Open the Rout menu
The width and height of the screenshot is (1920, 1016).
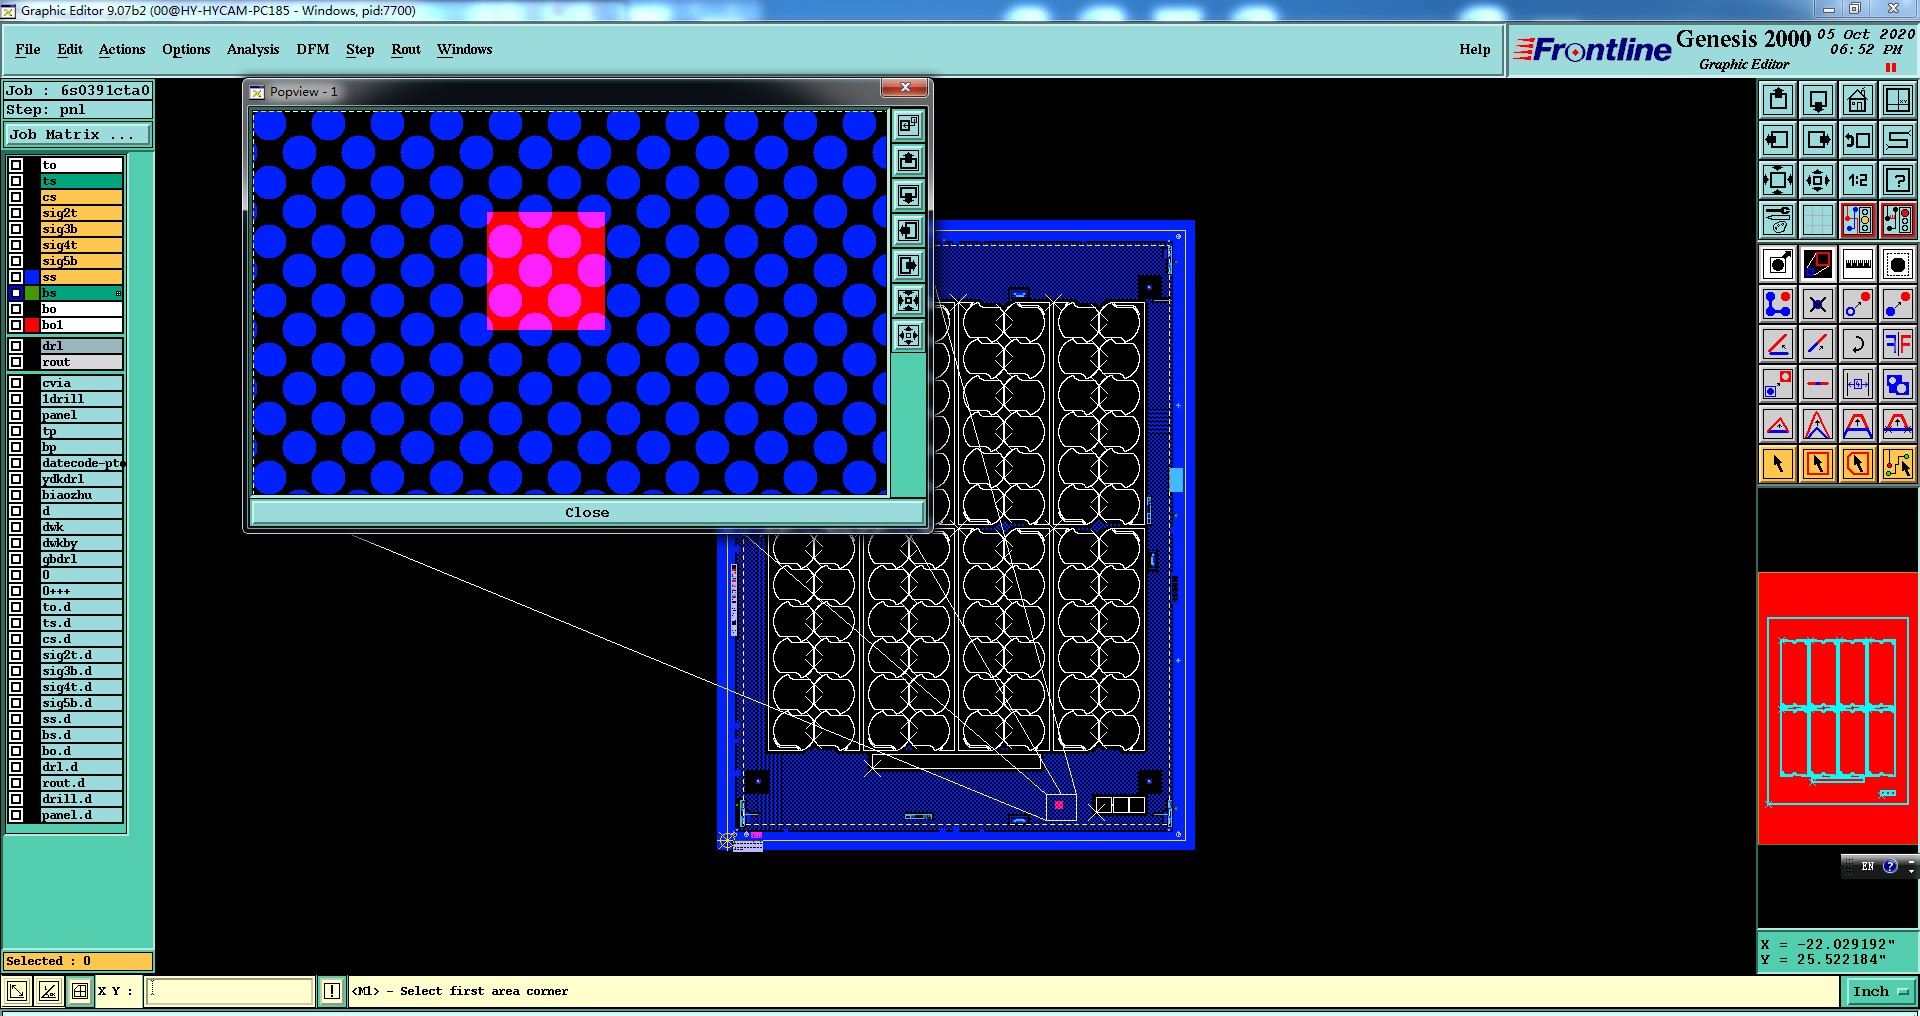point(406,49)
